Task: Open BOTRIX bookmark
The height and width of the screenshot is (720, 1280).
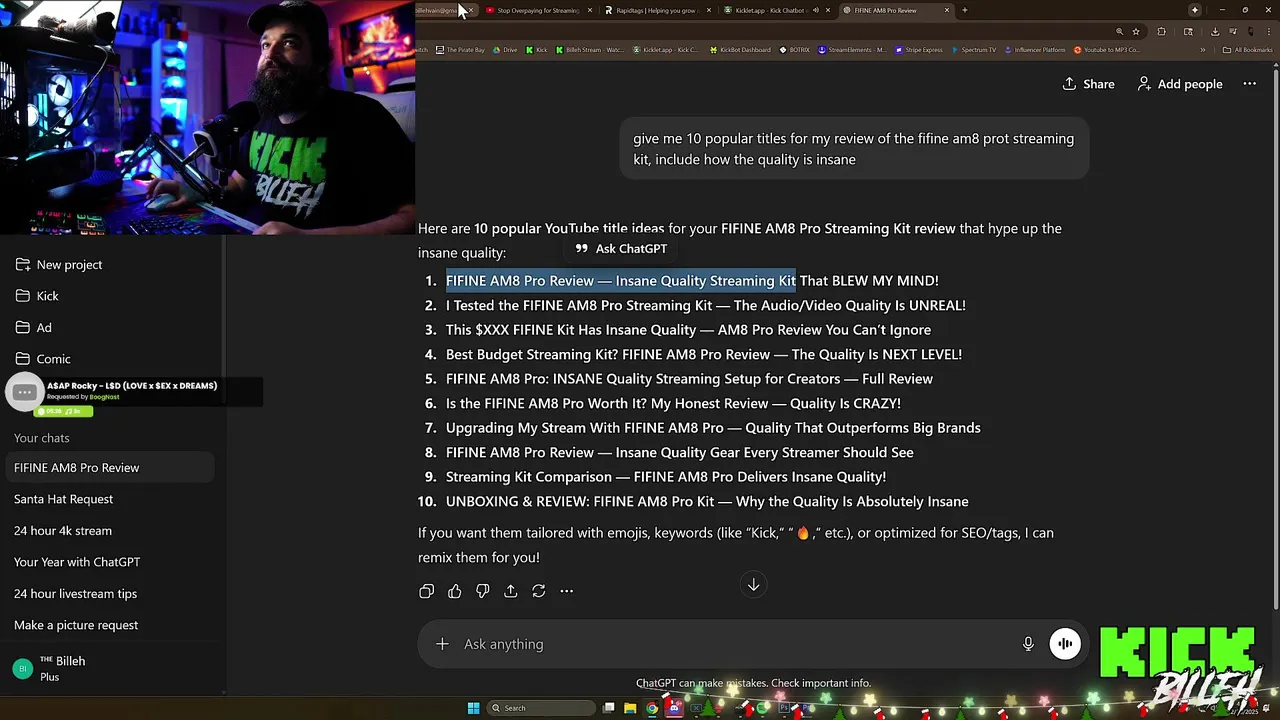Action: [795, 50]
